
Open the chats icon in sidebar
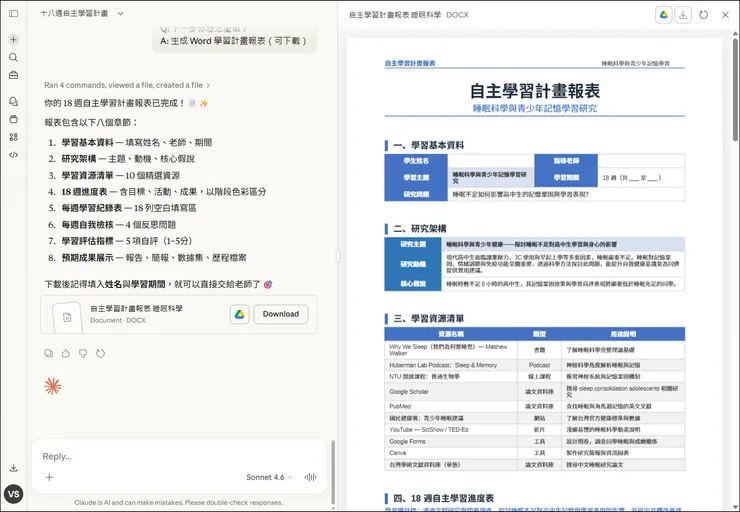(x=14, y=101)
